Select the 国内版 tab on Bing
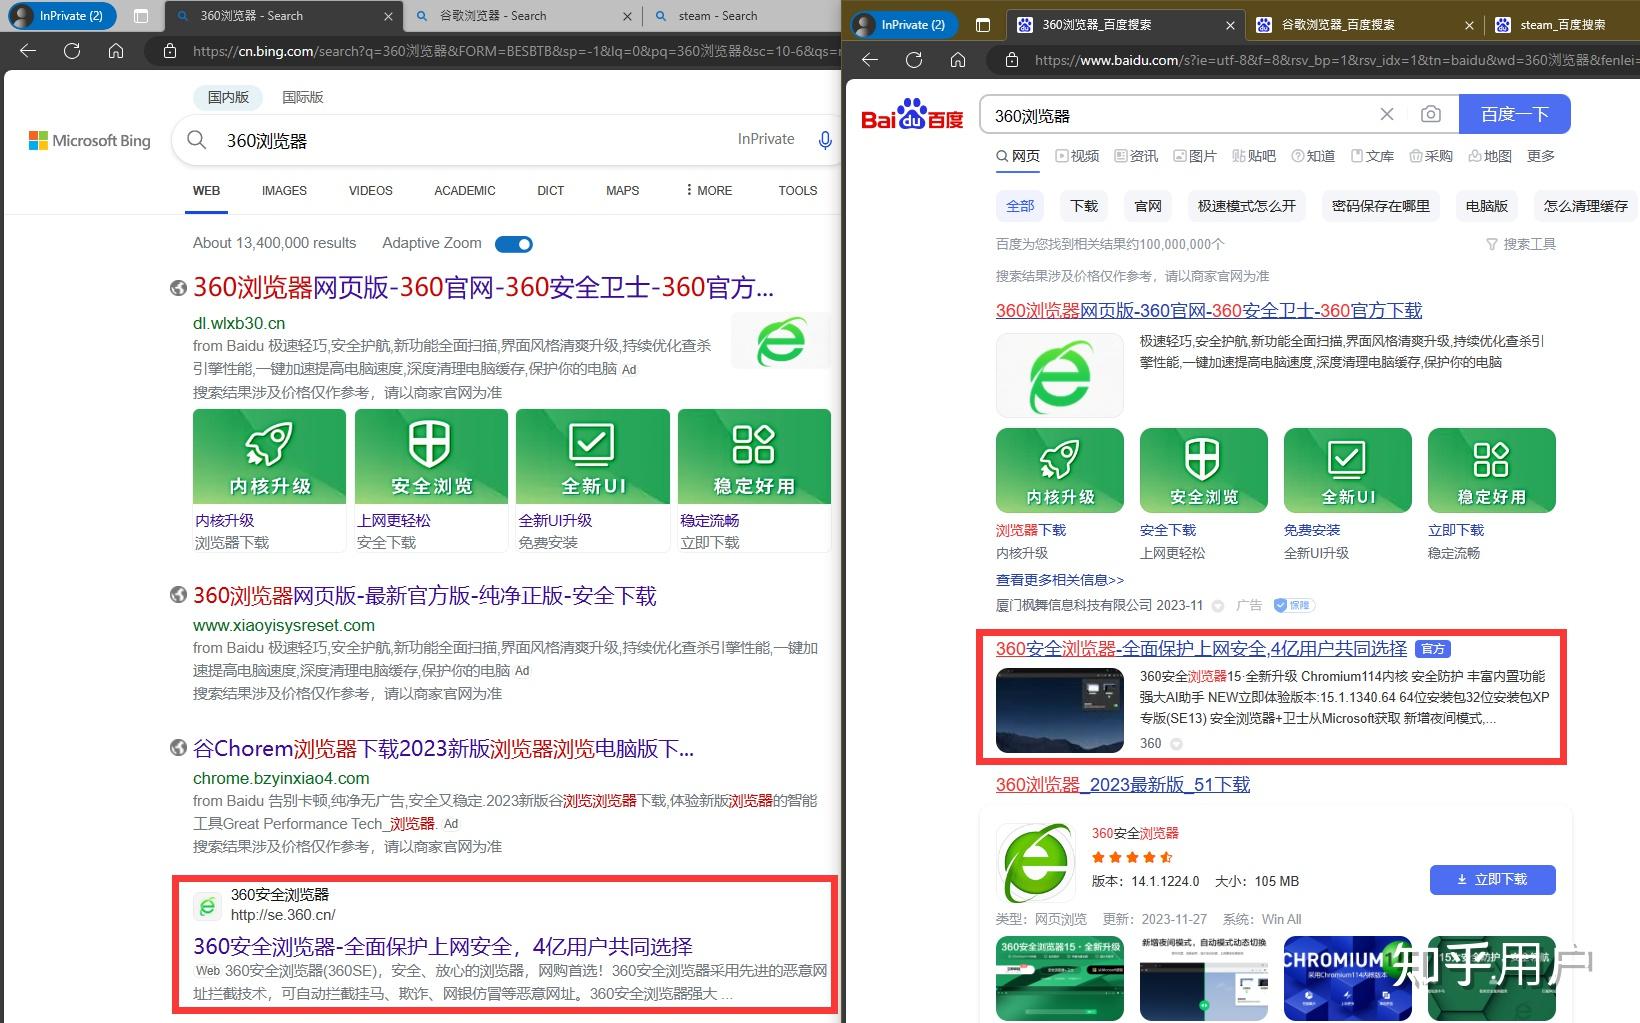1640x1023 pixels. click(x=228, y=97)
